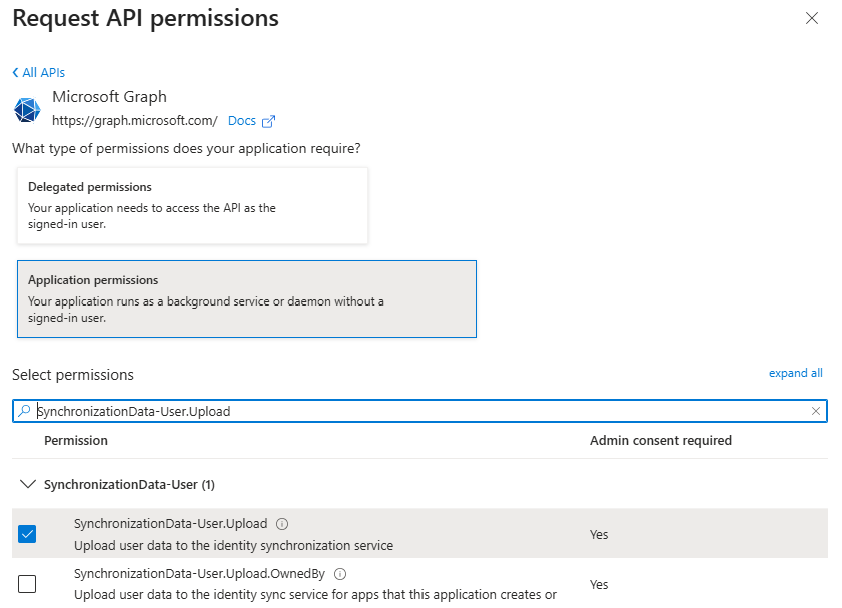Screen dimensions: 842x608
Task: Open the Microsoft Graph Docs link
Action: pos(241,120)
